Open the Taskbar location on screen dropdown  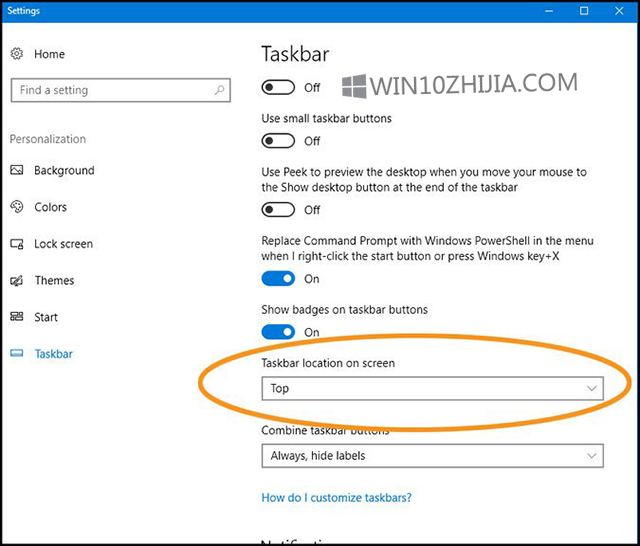pos(432,388)
